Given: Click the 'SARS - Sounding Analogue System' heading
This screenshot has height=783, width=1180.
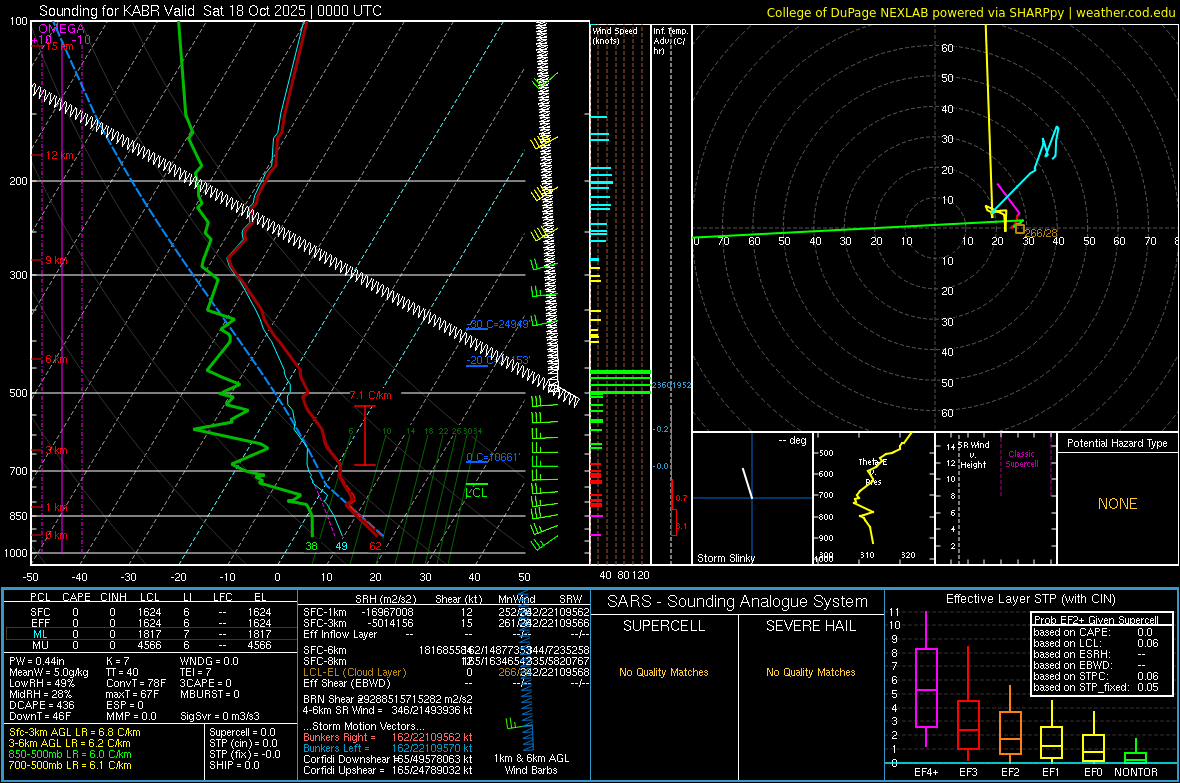Looking at the screenshot, I should coord(738,602).
